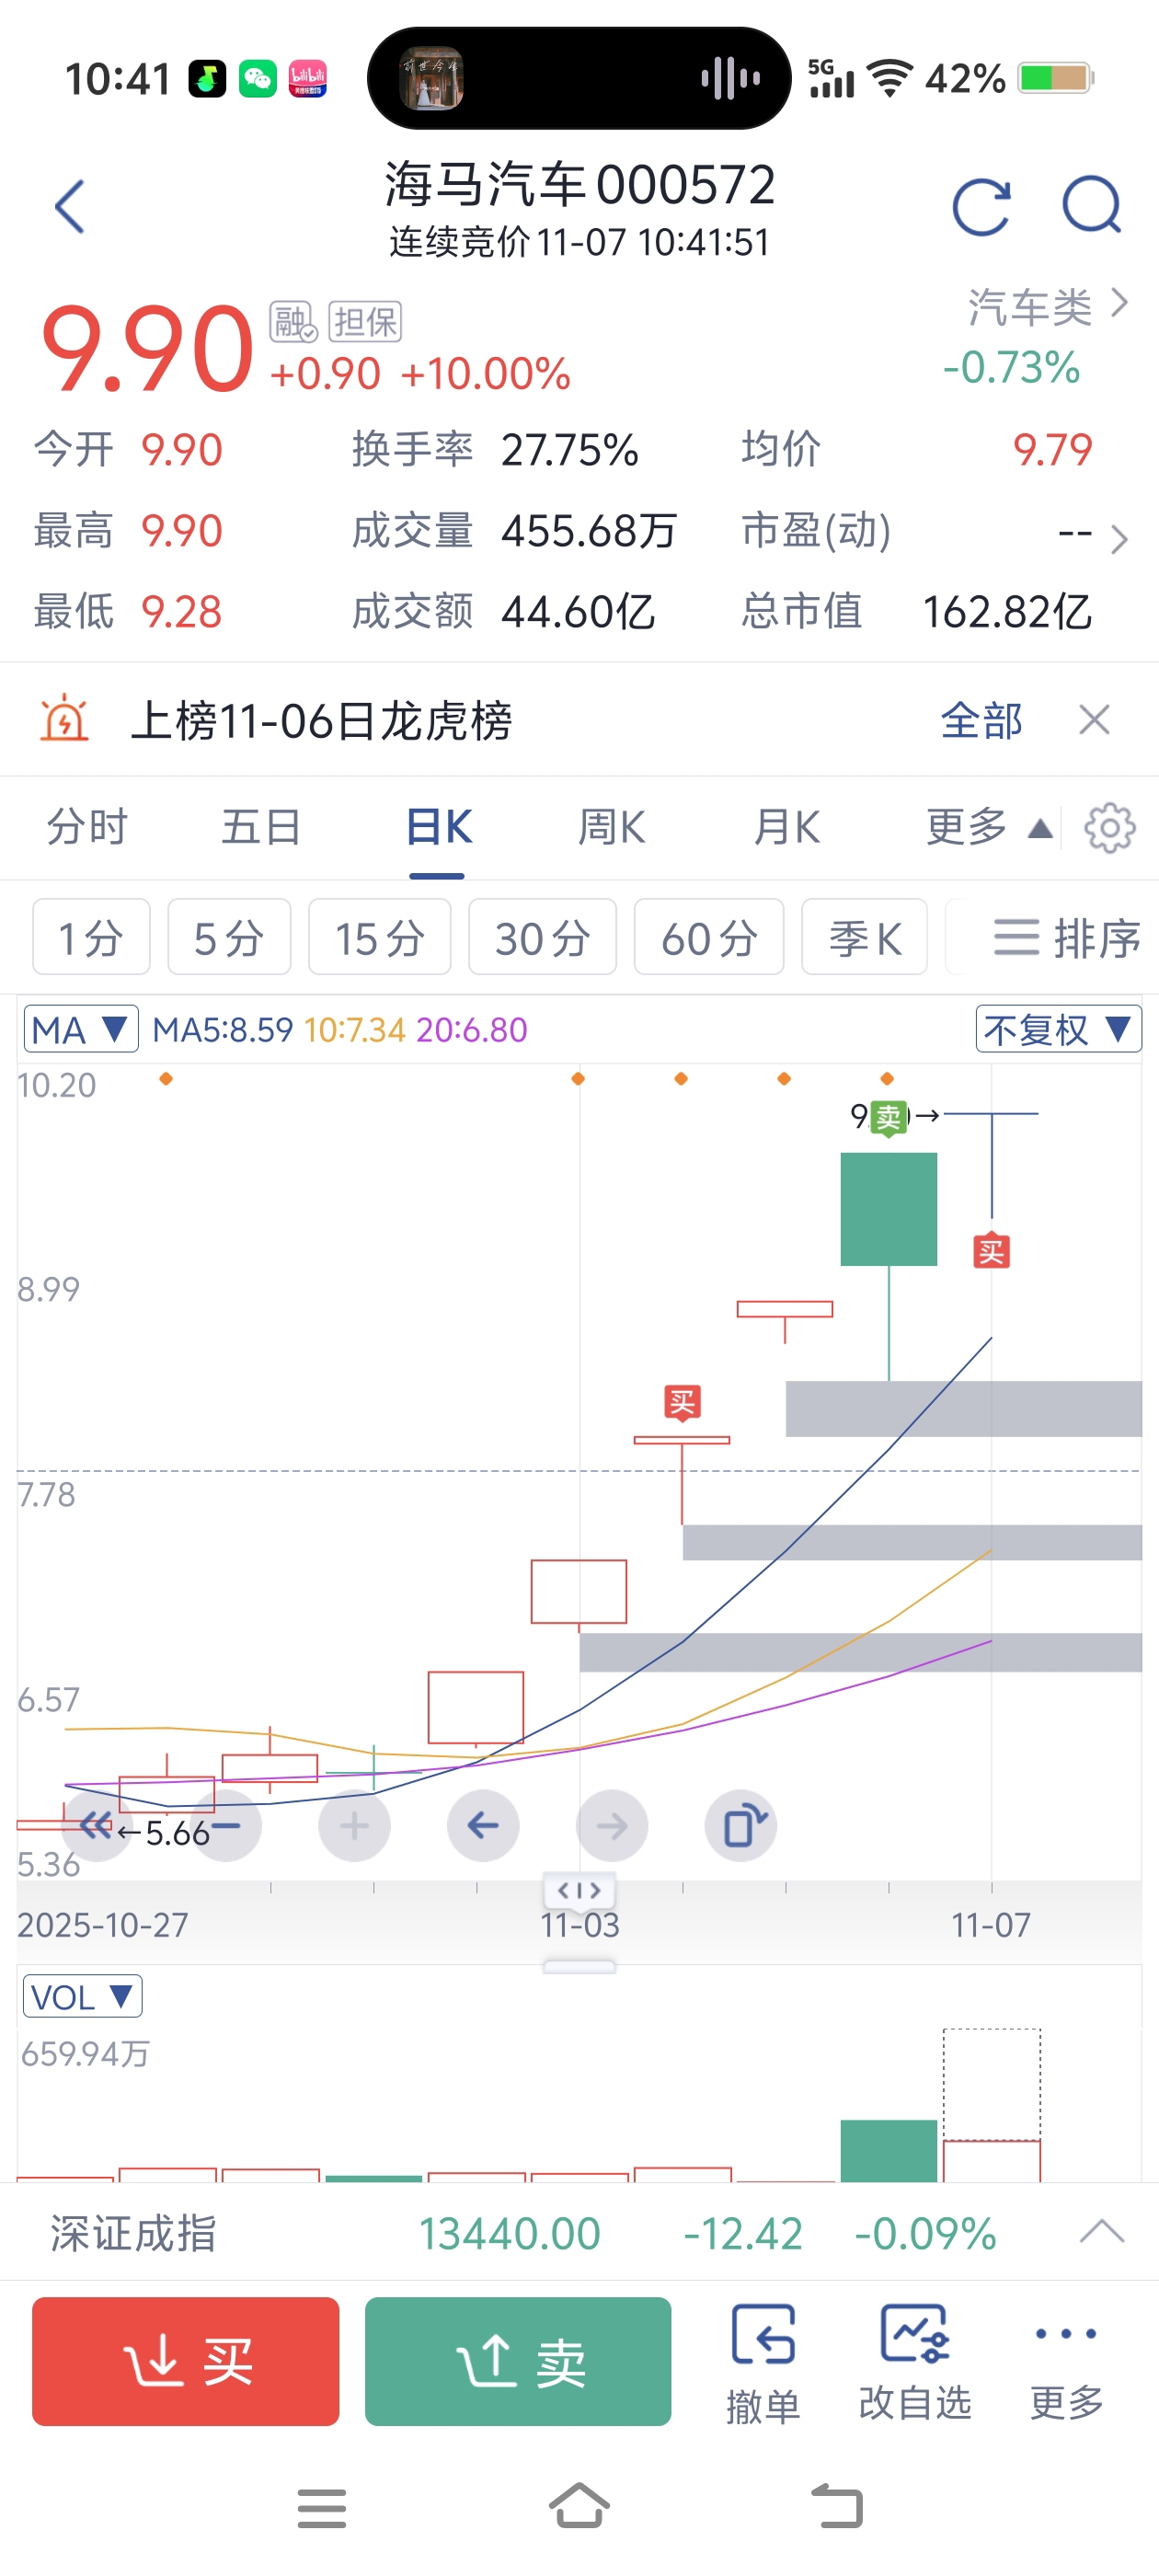This screenshot has height=2576, width=1159.
Task: Move chart cursor left with arrow button
Action: pos(483,1826)
